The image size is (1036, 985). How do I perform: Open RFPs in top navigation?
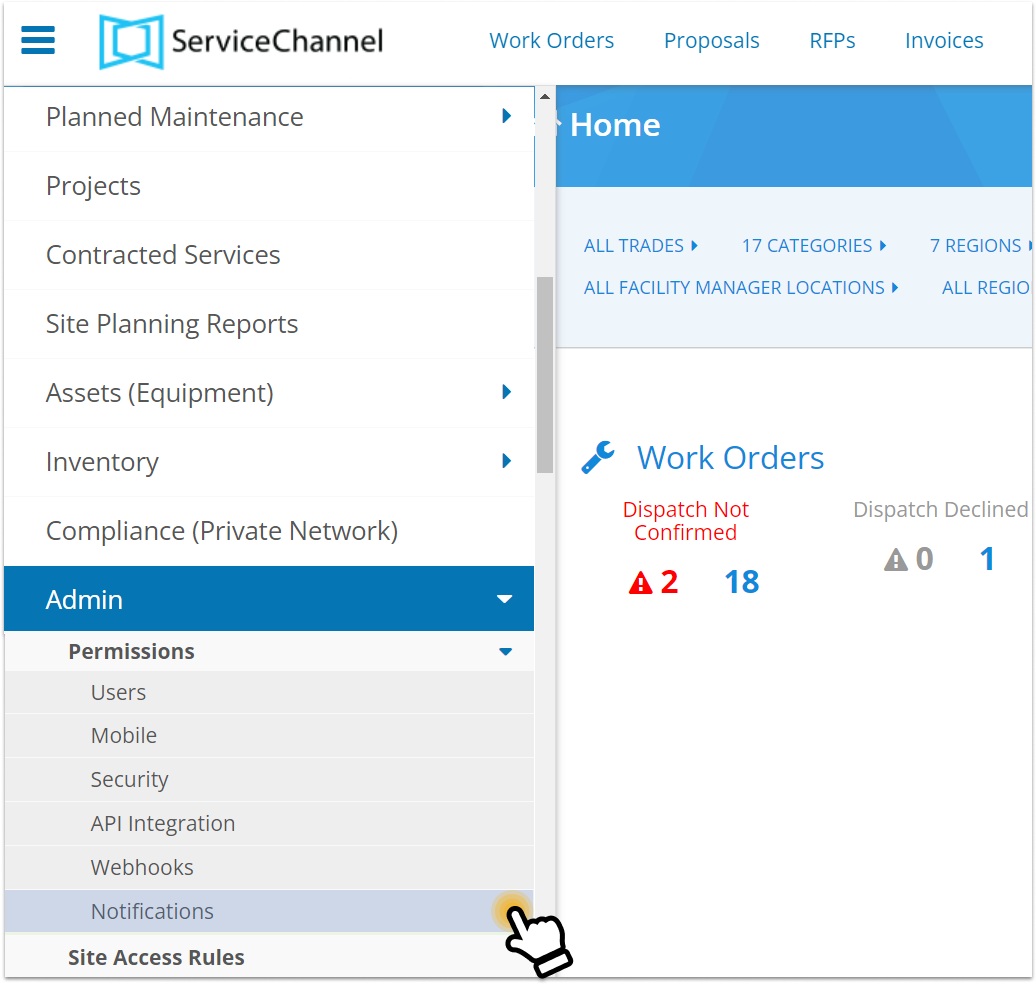[x=832, y=40]
